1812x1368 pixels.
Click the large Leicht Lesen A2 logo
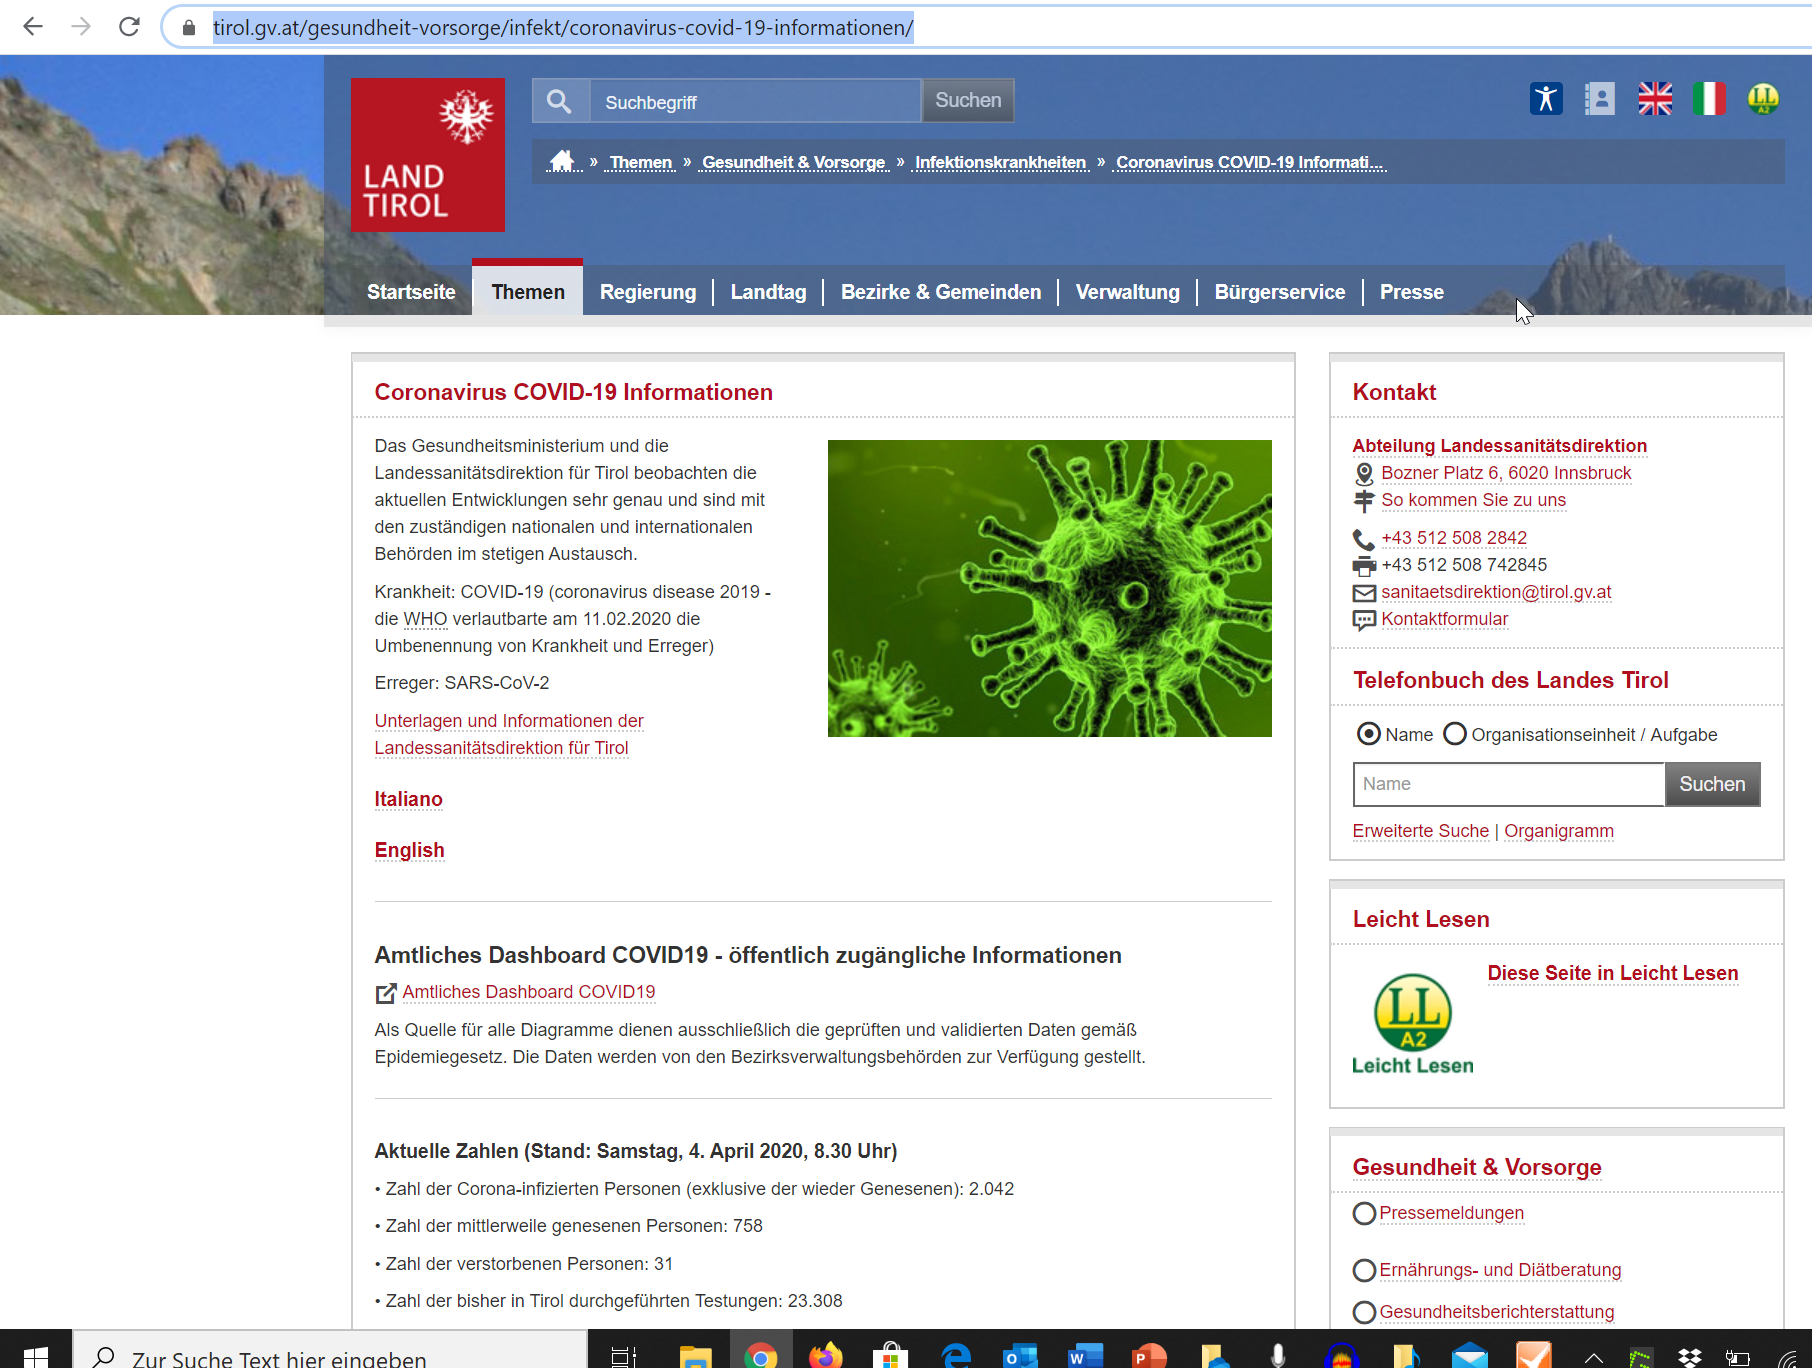[1413, 1024]
